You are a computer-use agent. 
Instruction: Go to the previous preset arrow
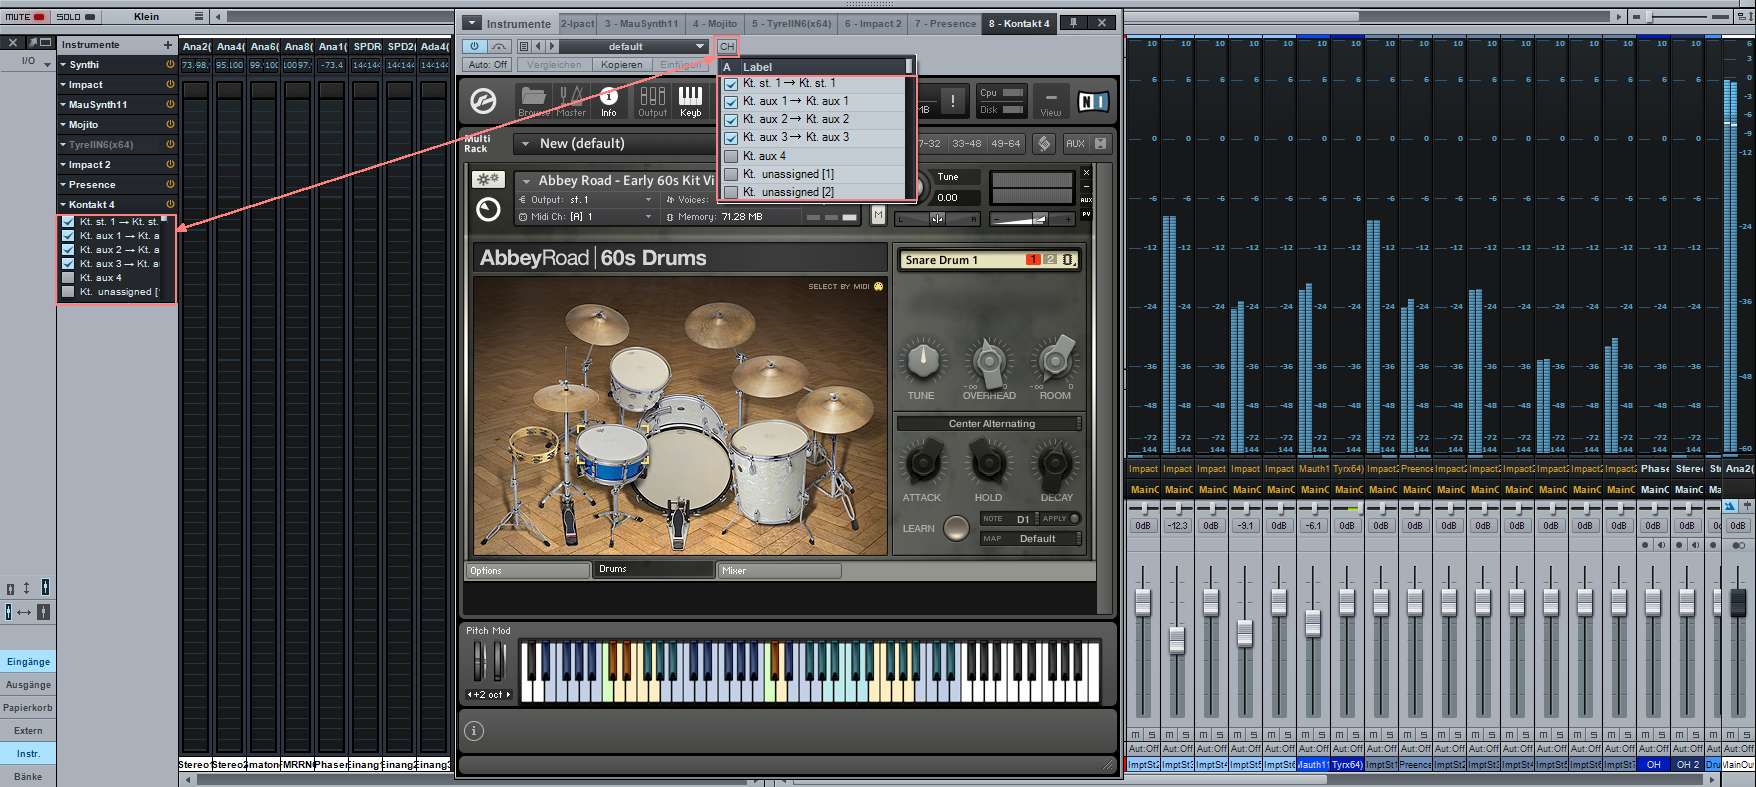click(538, 47)
